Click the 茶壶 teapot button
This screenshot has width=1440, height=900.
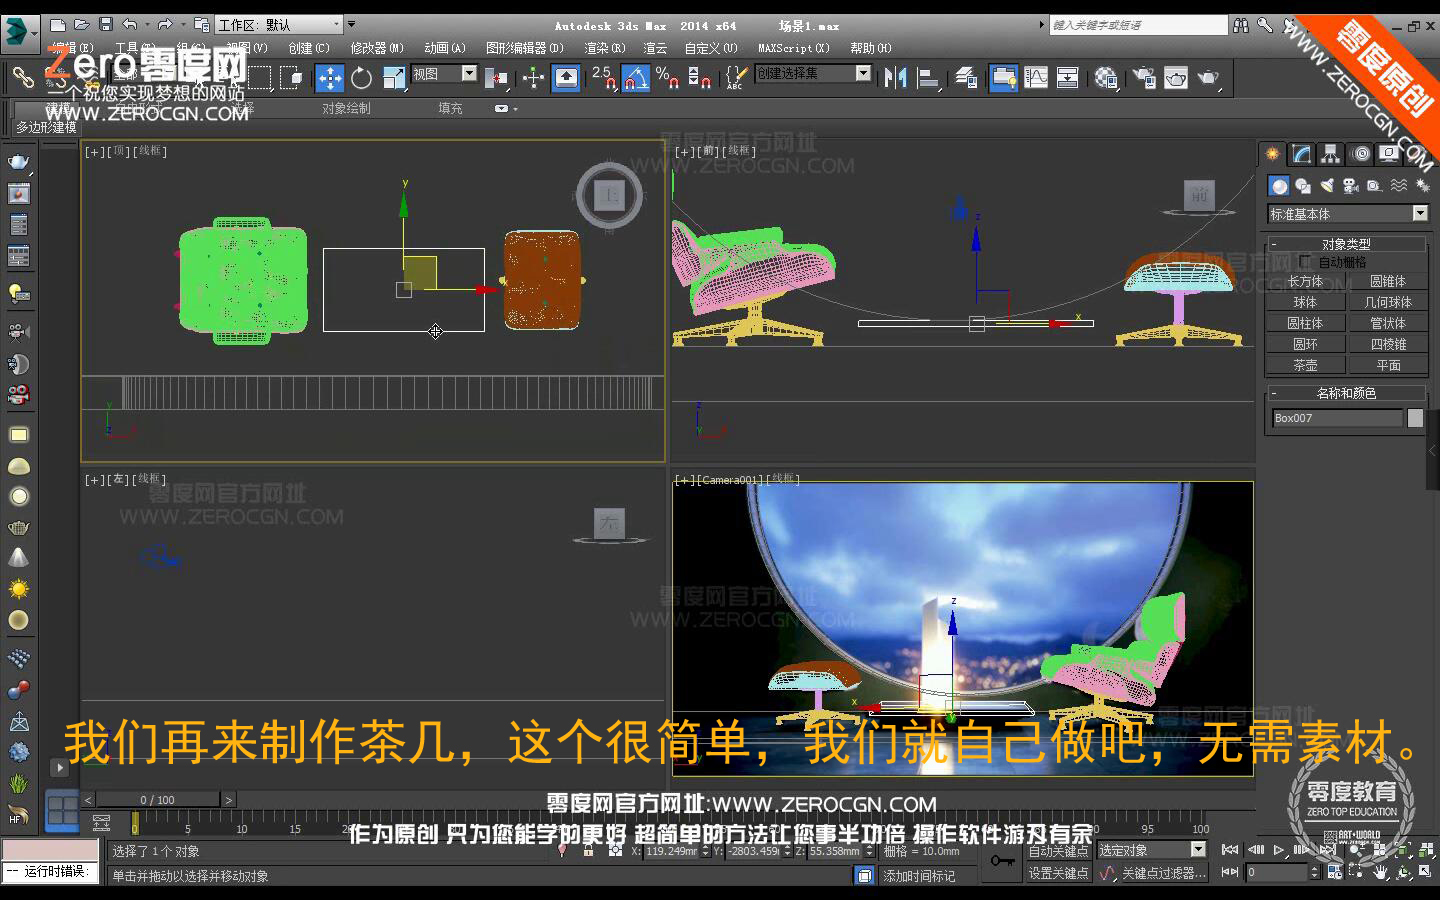(x=1305, y=365)
